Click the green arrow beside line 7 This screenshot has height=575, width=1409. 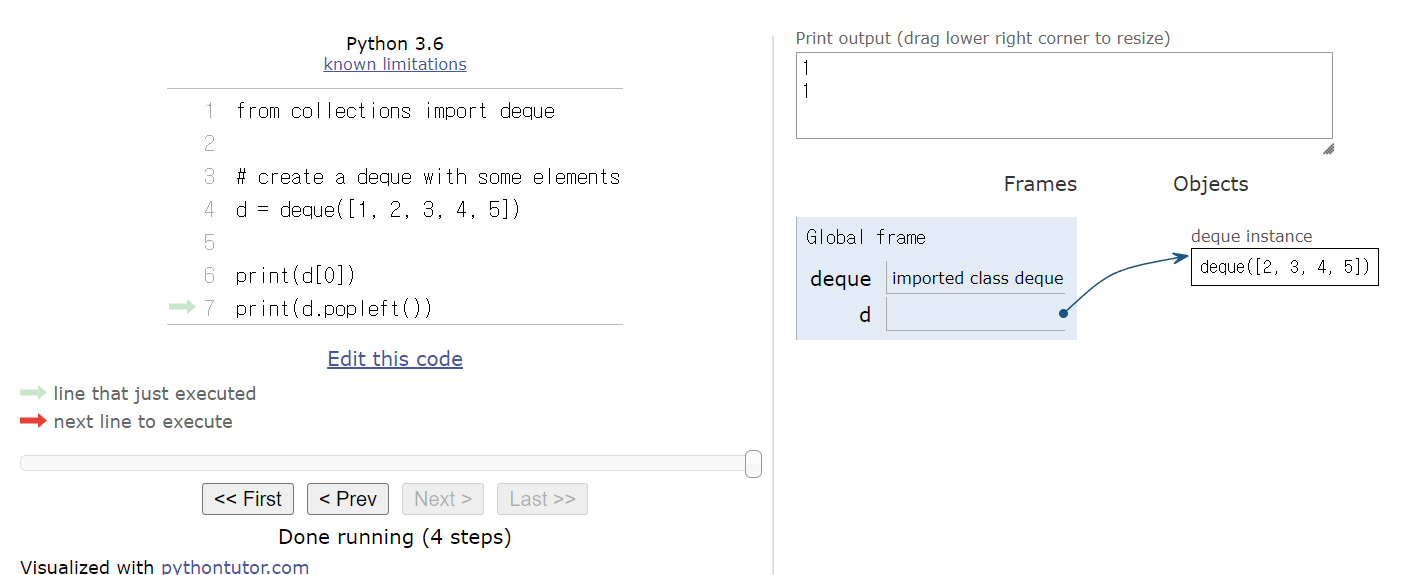[x=182, y=308]
